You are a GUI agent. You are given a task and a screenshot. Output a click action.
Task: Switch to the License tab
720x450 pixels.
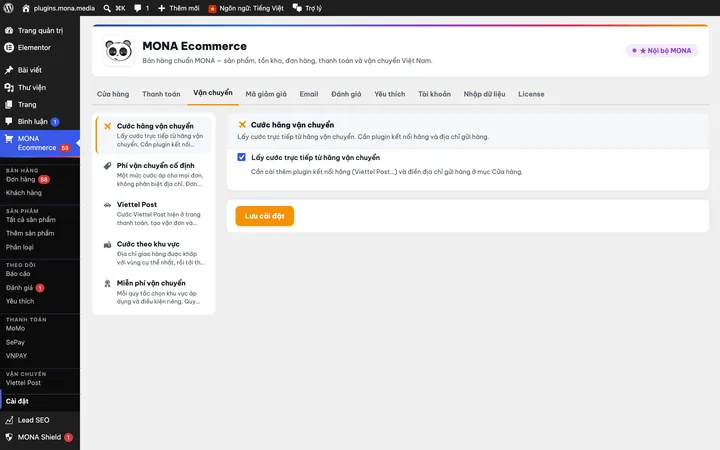point(531,94)
